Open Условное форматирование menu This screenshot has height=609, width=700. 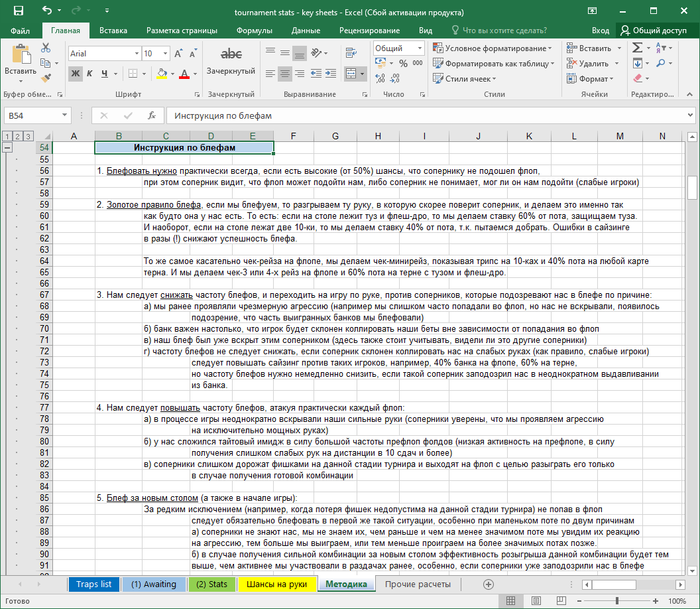(x=492, y=48)
